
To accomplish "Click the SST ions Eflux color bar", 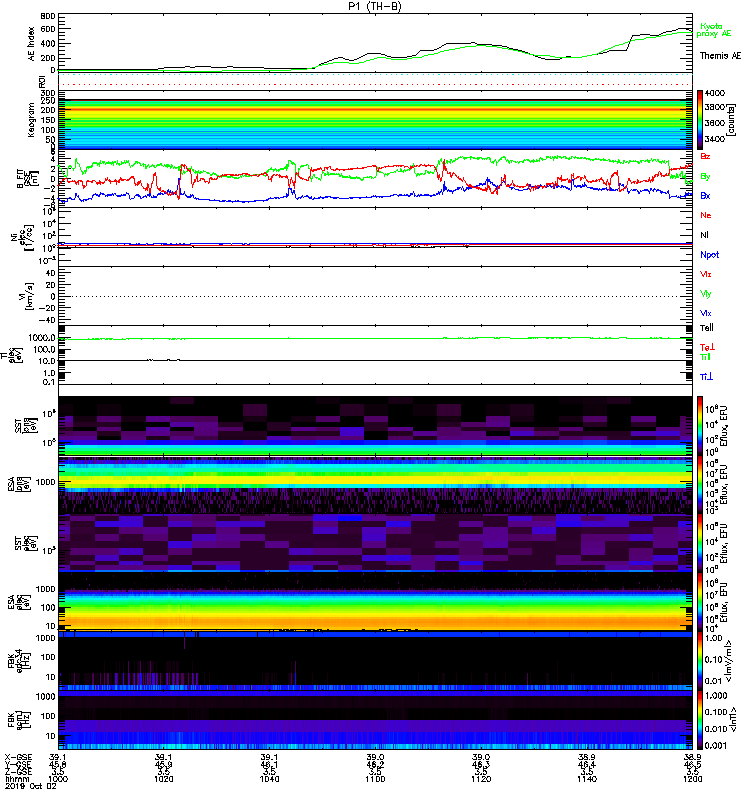I will pos(700,426).
